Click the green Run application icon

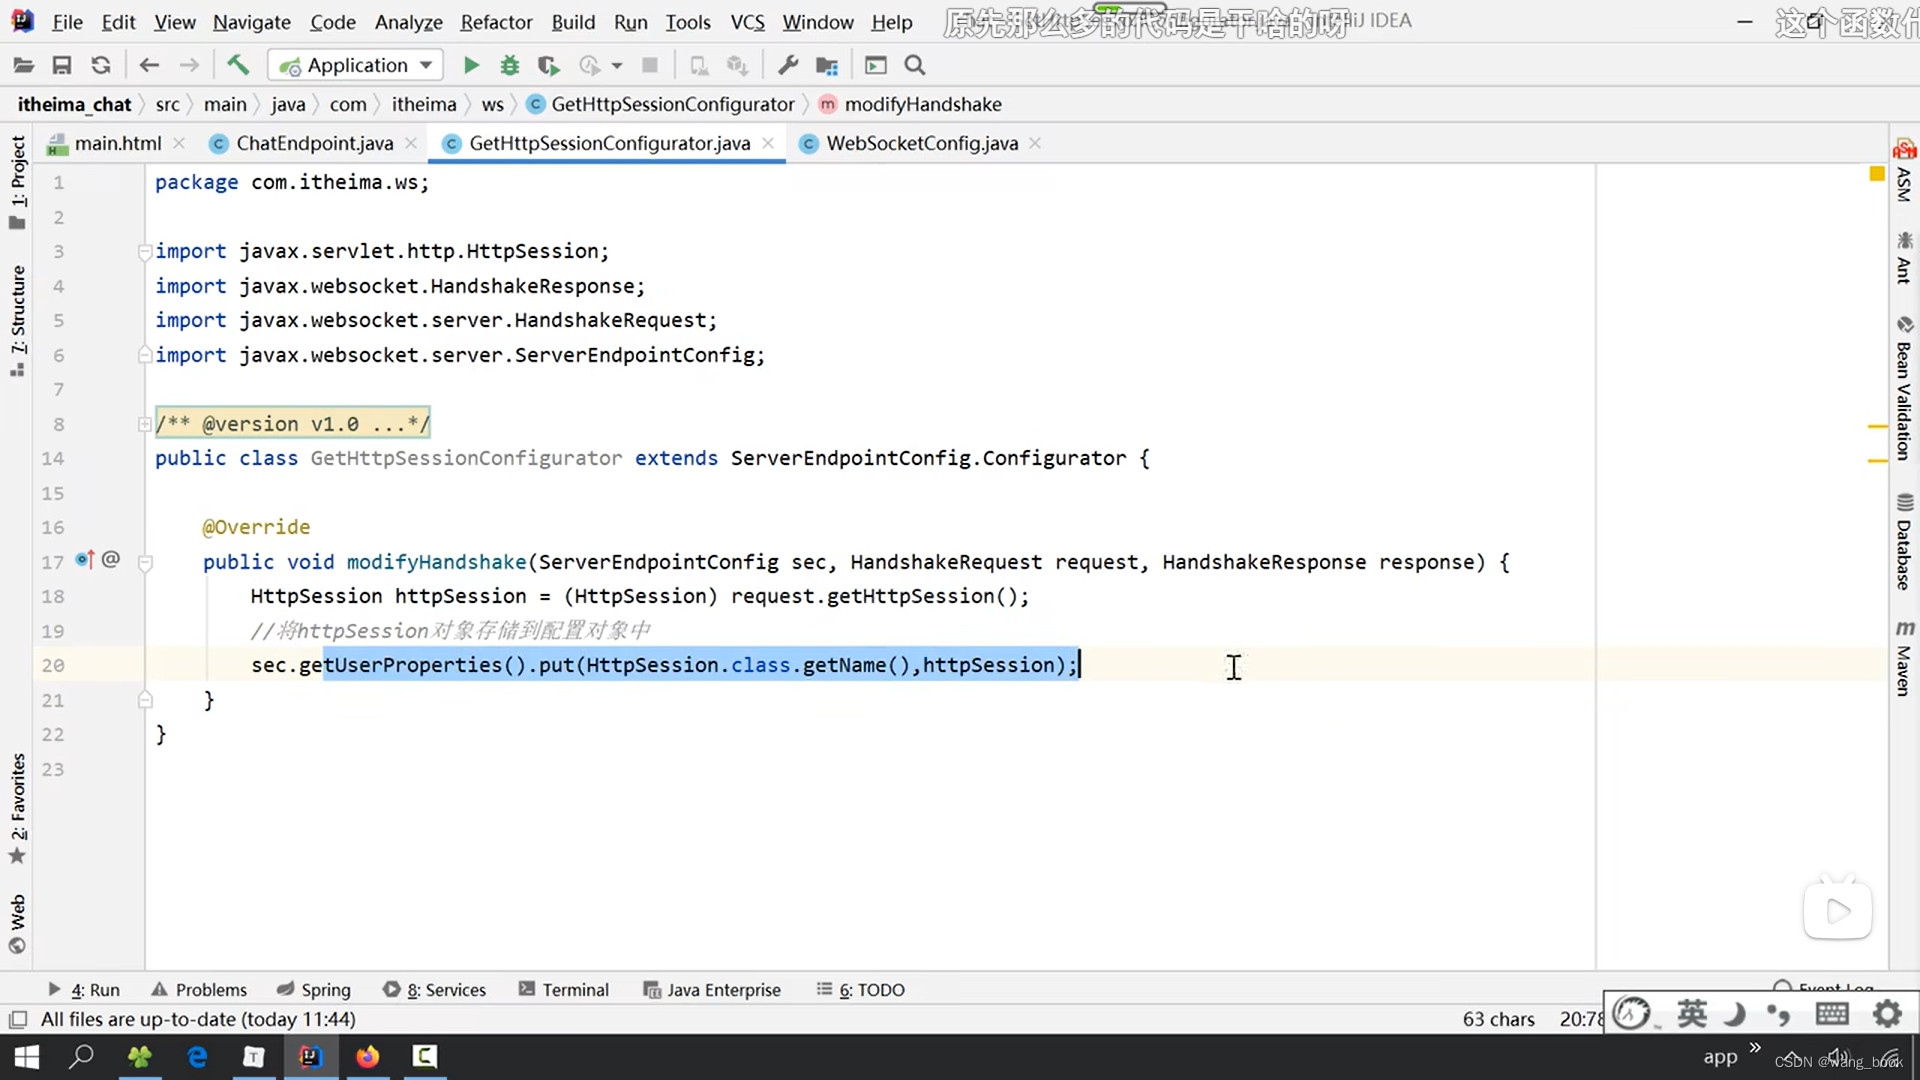tap(471, 66)
